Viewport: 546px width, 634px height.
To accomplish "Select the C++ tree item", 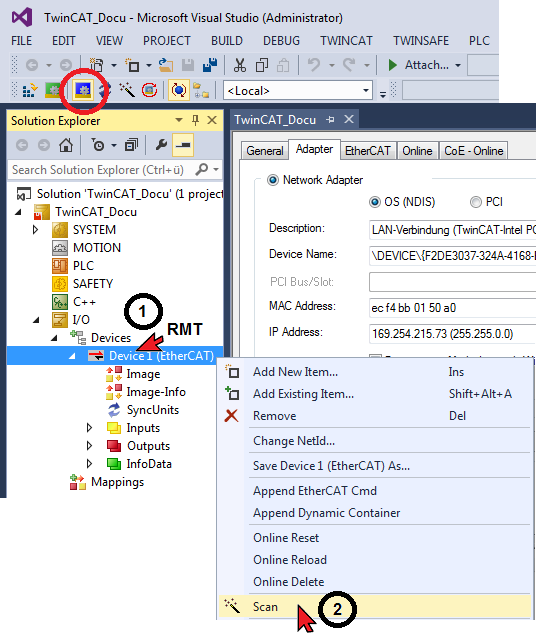I will pyautogui.click(x=84, y=302).
